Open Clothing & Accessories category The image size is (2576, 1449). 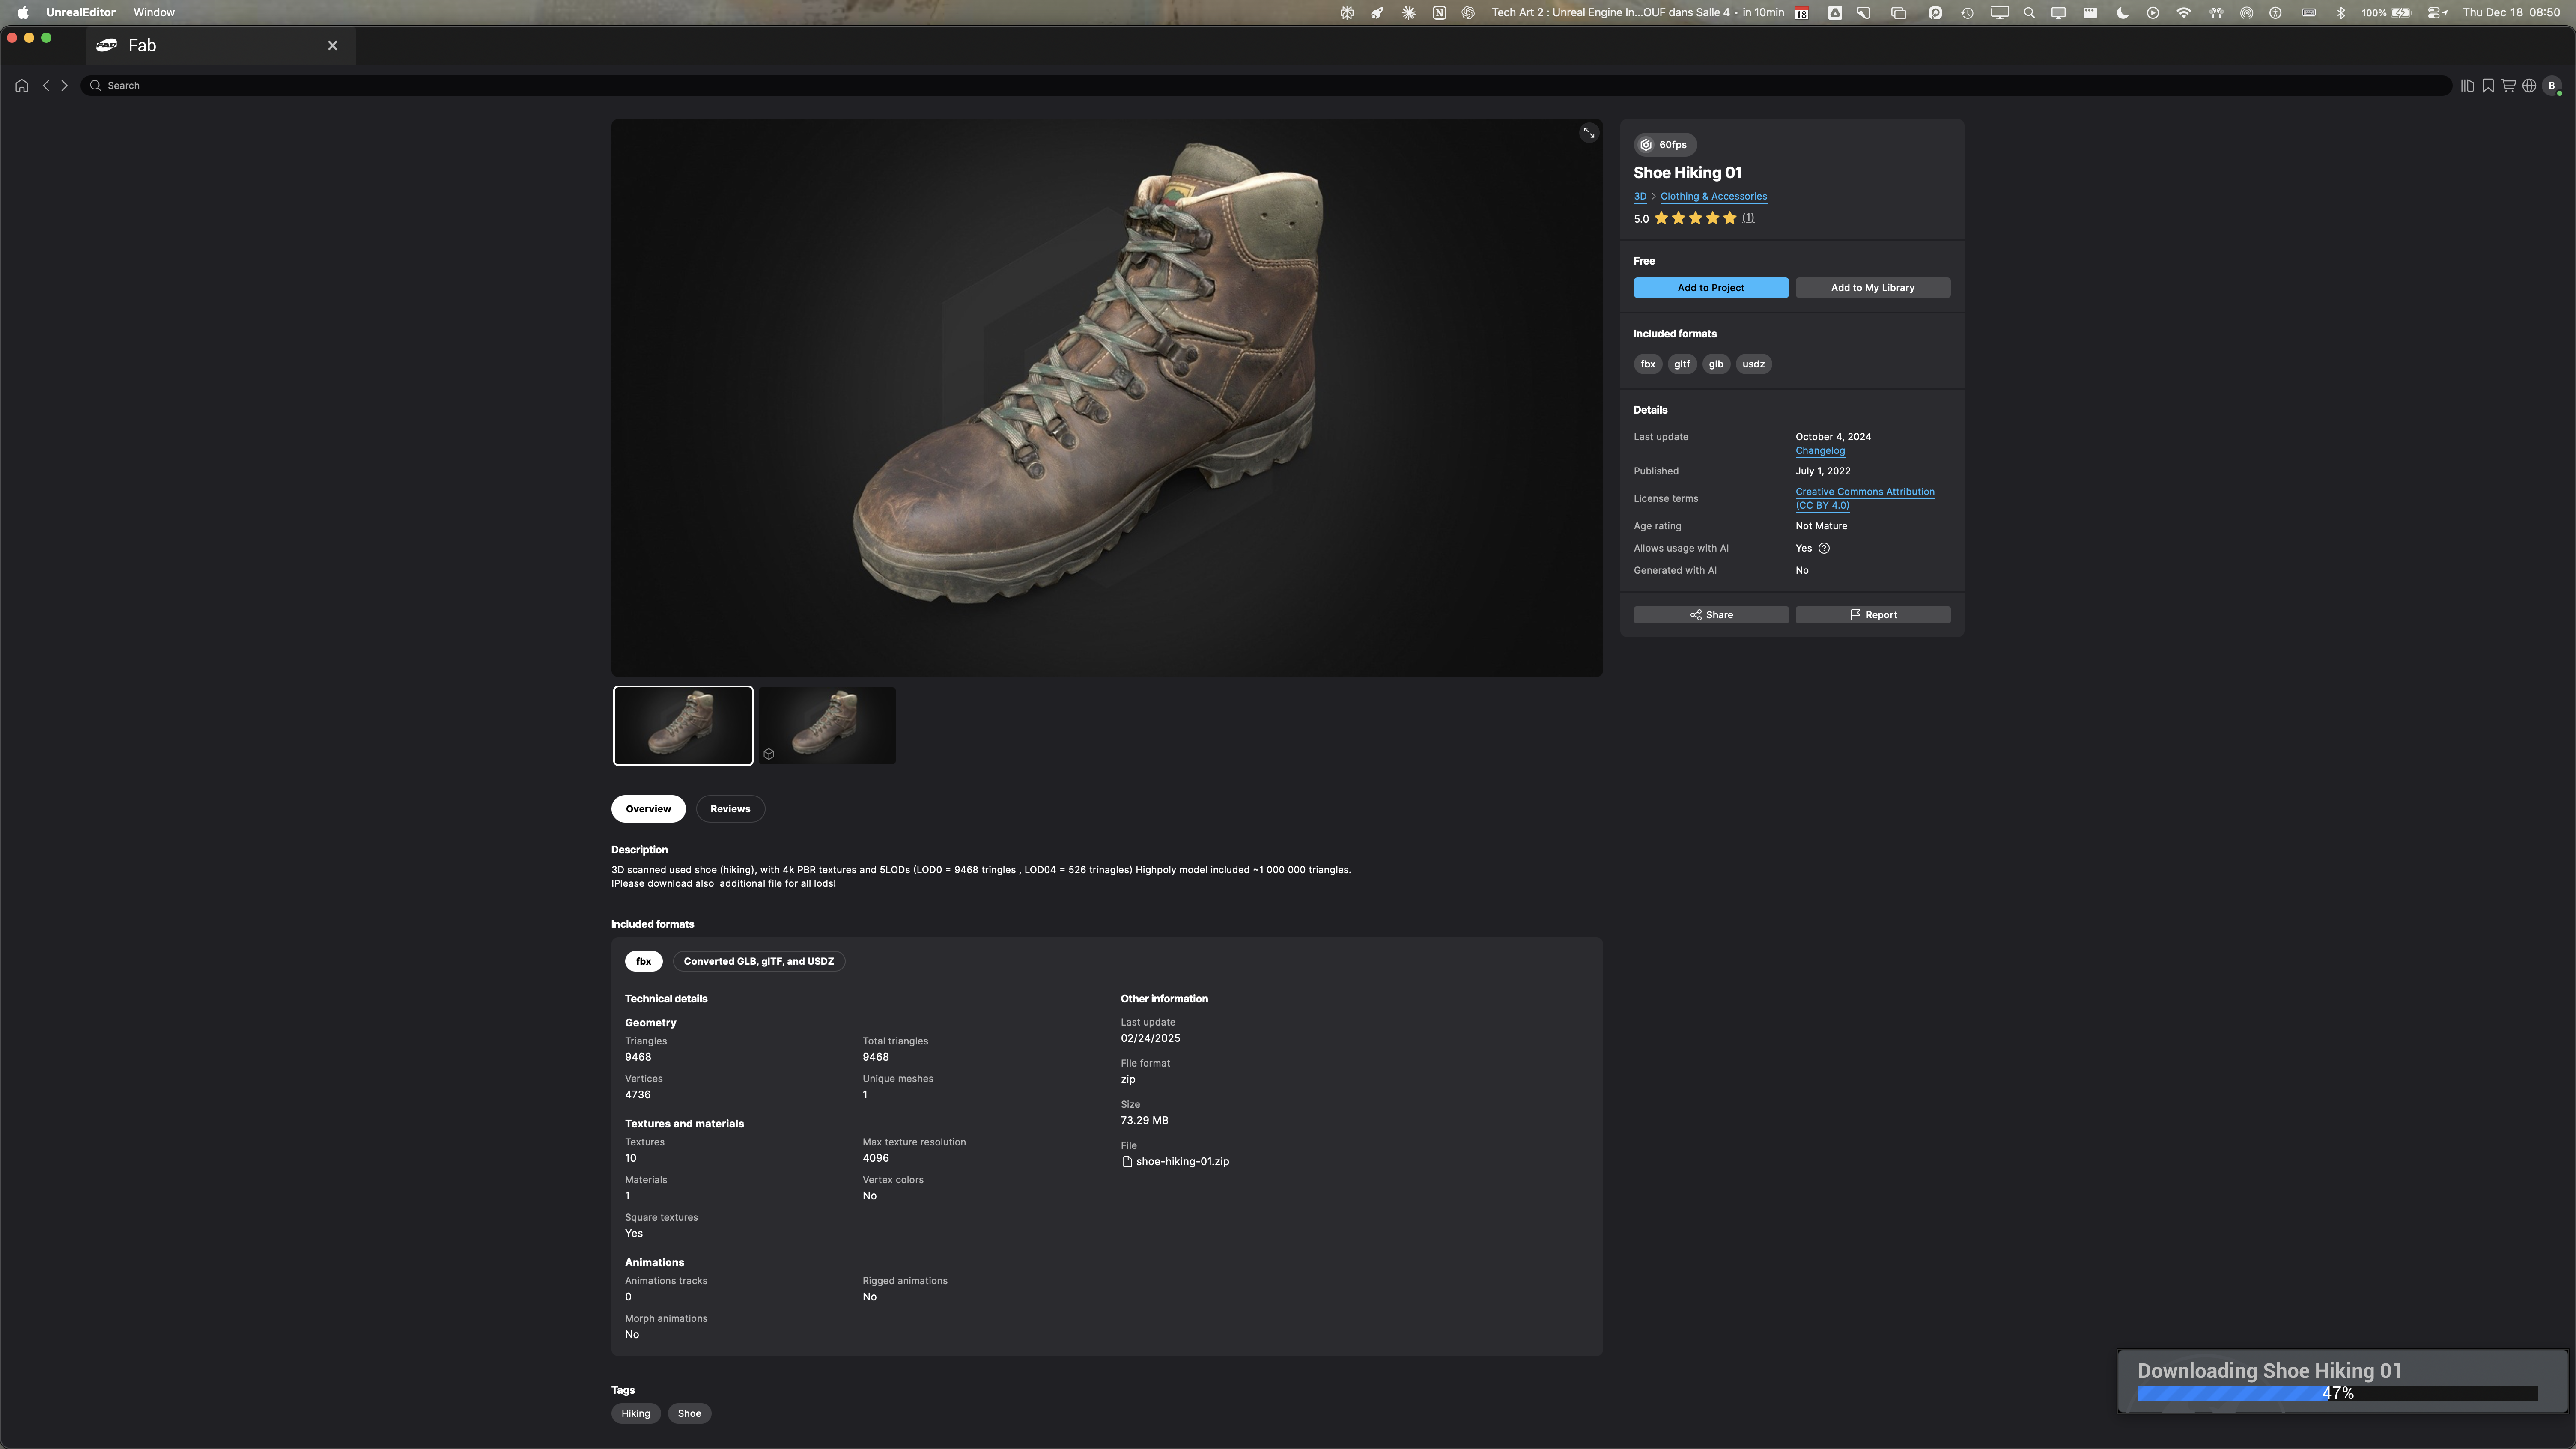click(x=1714, y=197)
